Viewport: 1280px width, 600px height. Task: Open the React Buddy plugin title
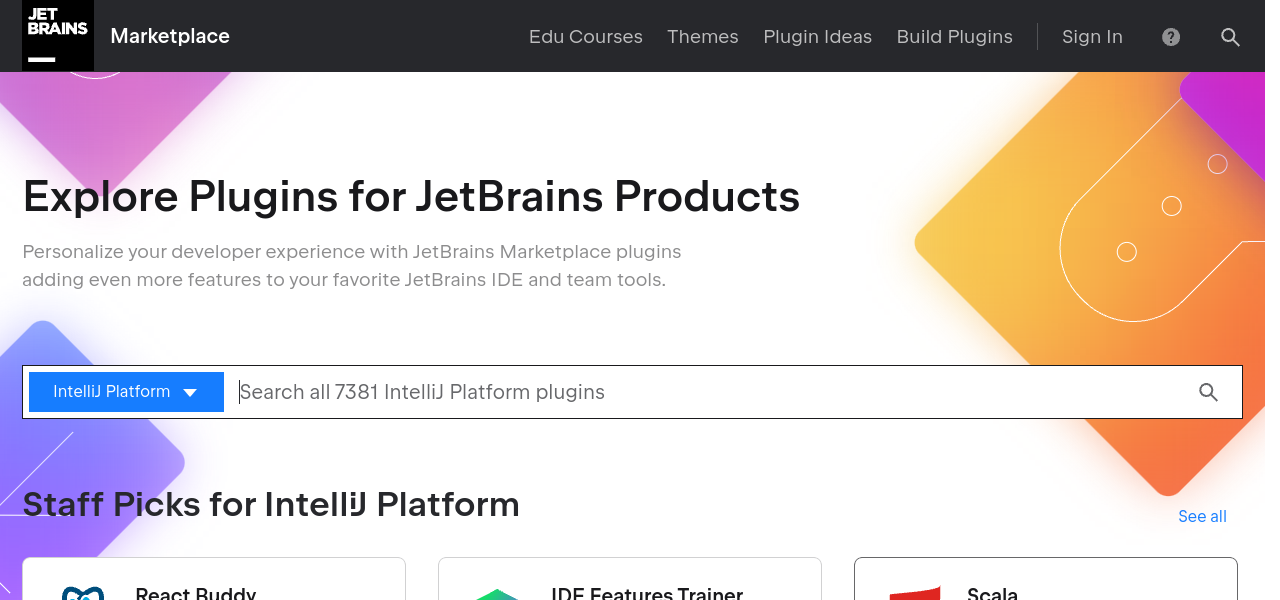[x=196, y=593]
